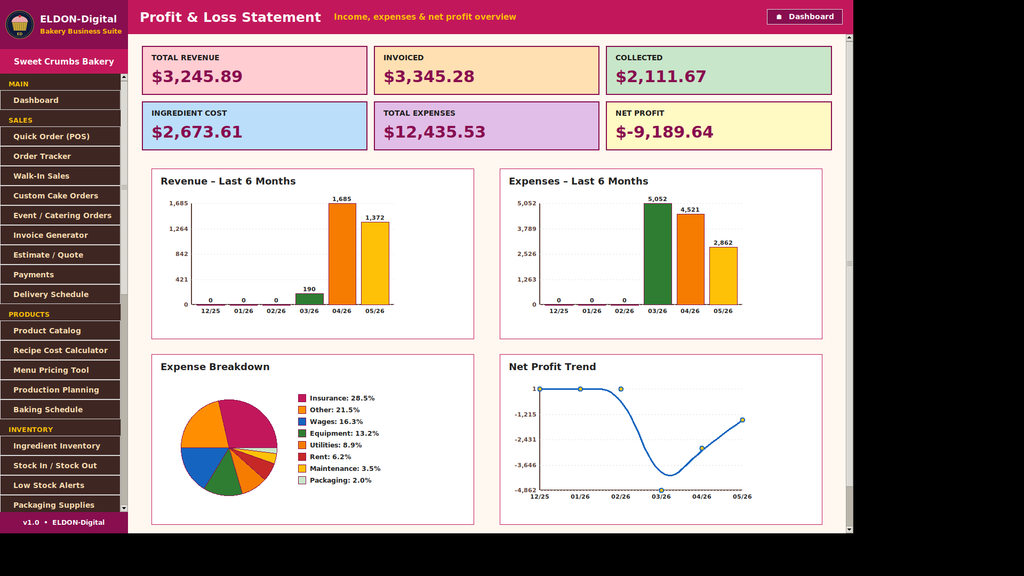Screen dimensions: 1024x576
Task: Click the 05/26 expenses bar labeled 2,862
Action: pos(724,276)
